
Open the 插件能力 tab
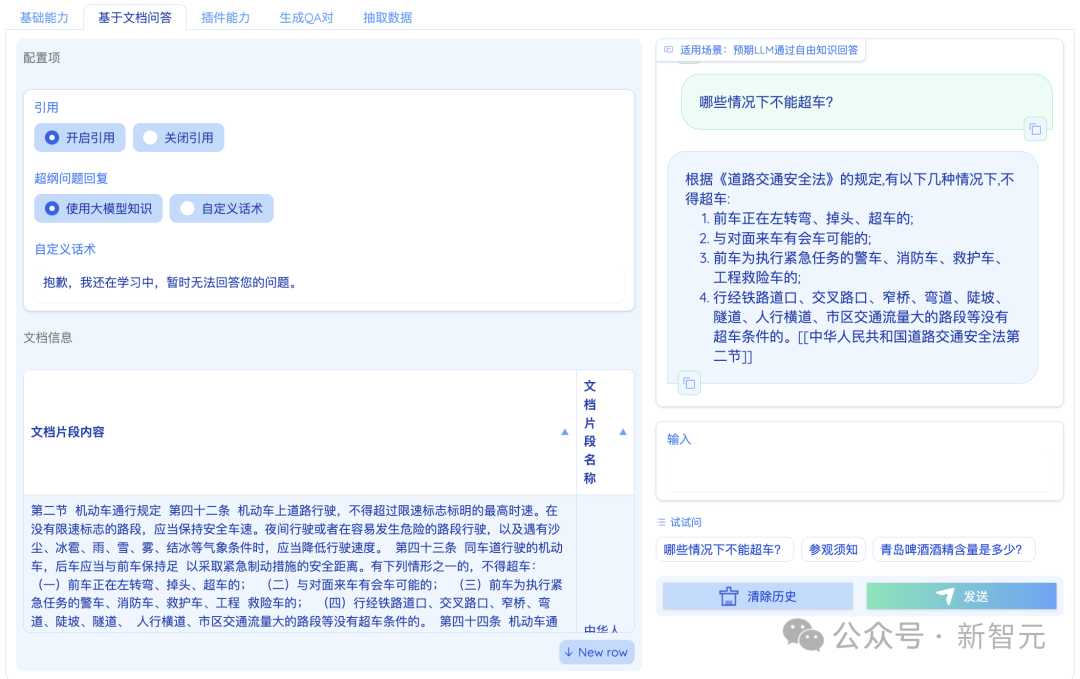click(225, 17)
